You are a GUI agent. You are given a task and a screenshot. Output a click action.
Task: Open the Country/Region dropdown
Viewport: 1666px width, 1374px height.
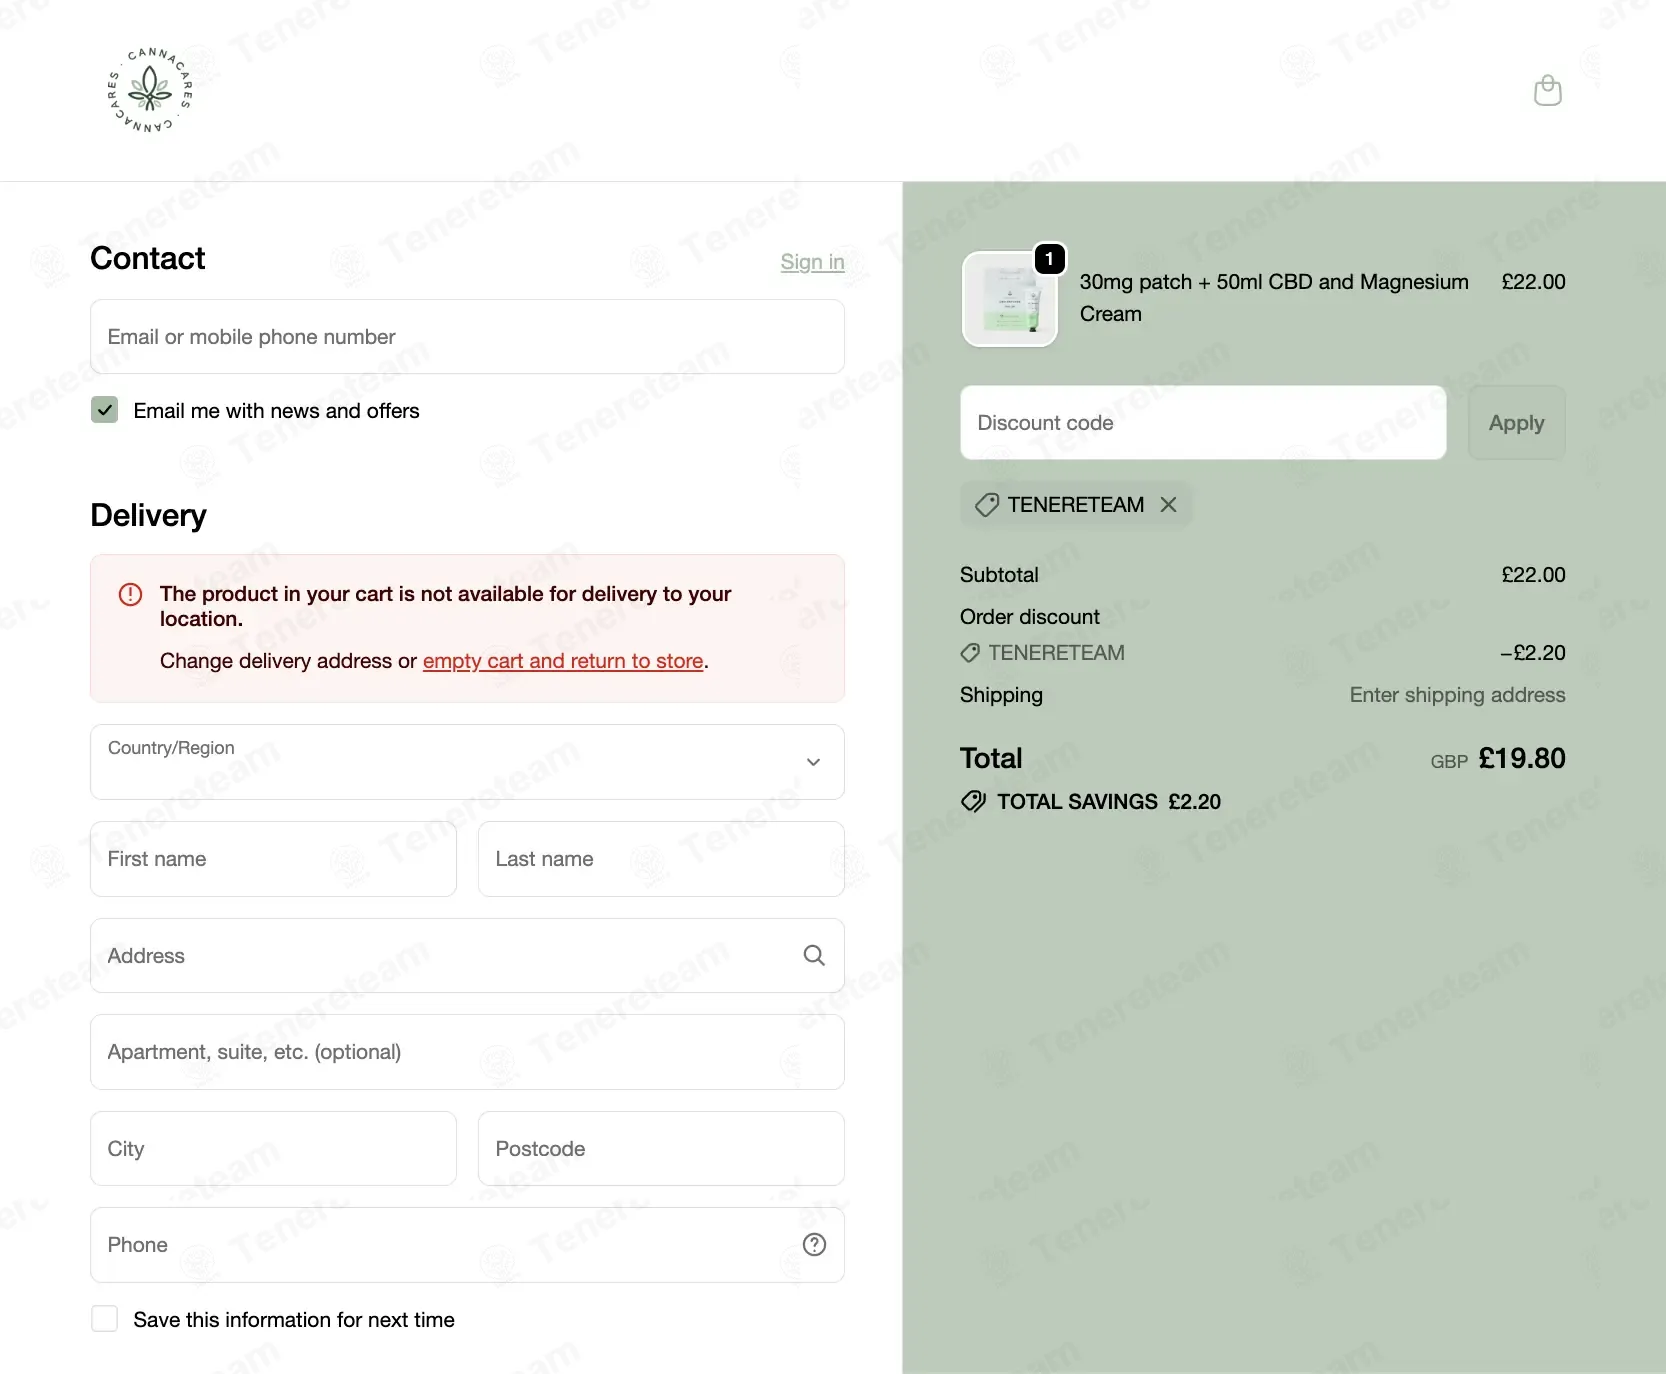pyautogui.click(x=467, y=762)
